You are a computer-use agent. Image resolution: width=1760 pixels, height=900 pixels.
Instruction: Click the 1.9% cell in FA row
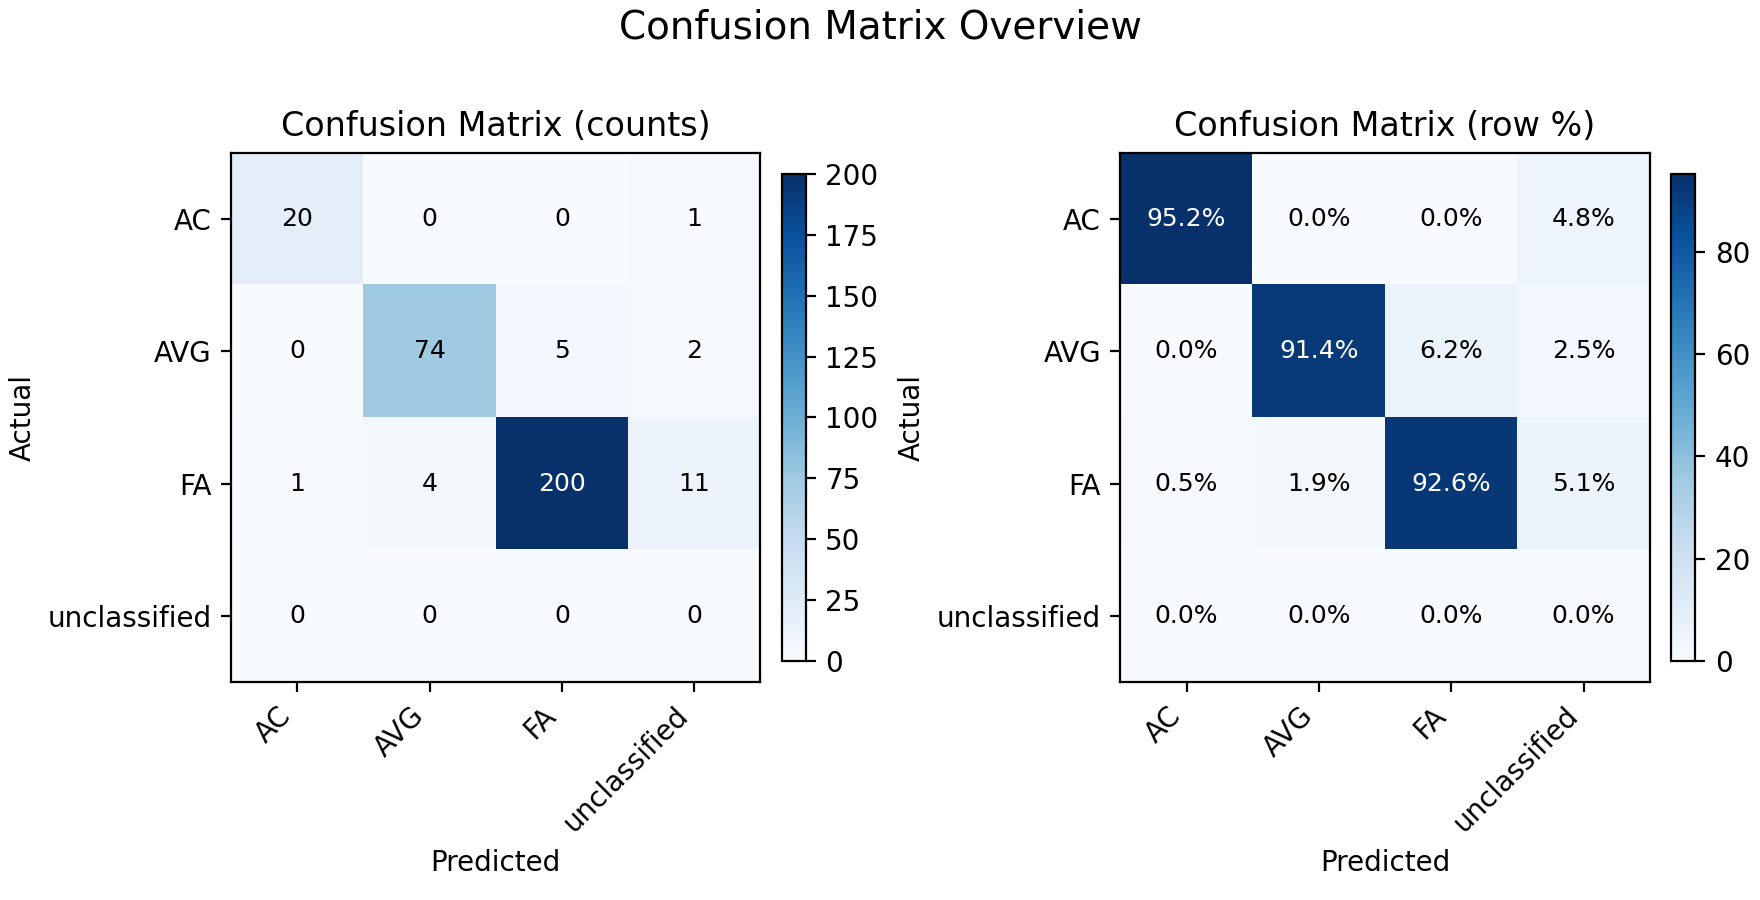coord(1319,483)
